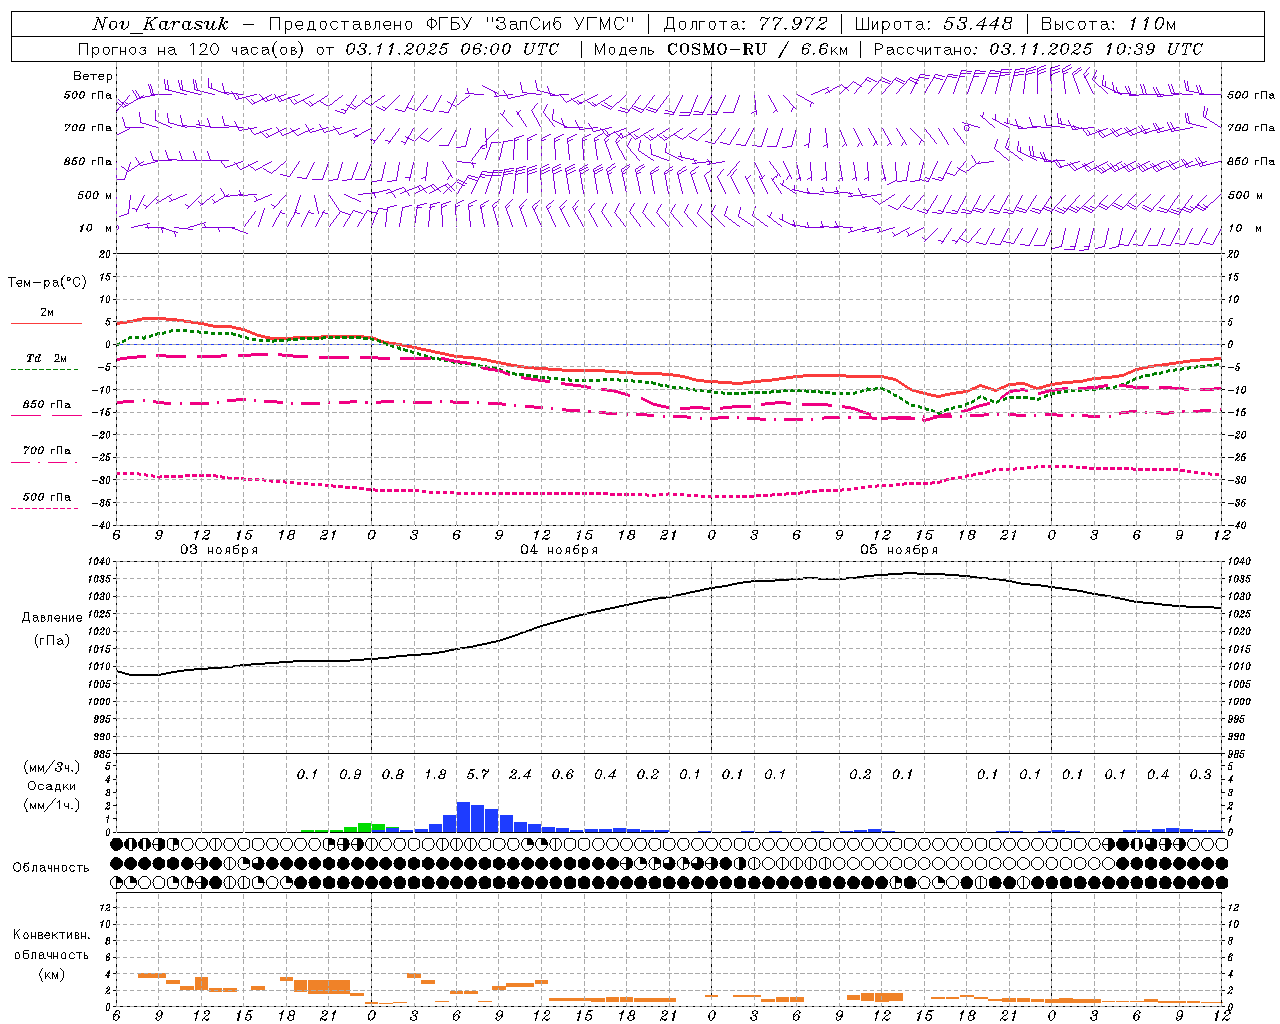
Task: Click the Тем-ра(°C) axis title
Action: pyautogui.click(x=47, y=283)
